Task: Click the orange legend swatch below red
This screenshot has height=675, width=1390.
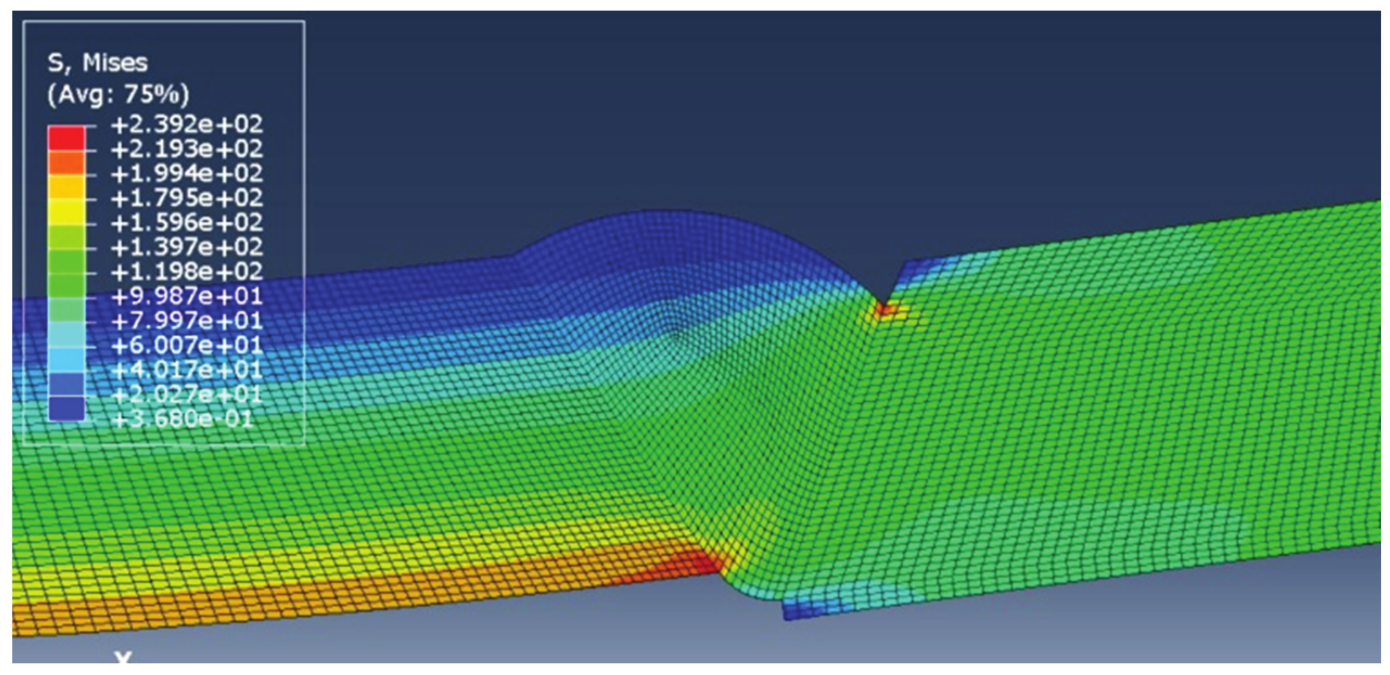Action: coord(67,161)
